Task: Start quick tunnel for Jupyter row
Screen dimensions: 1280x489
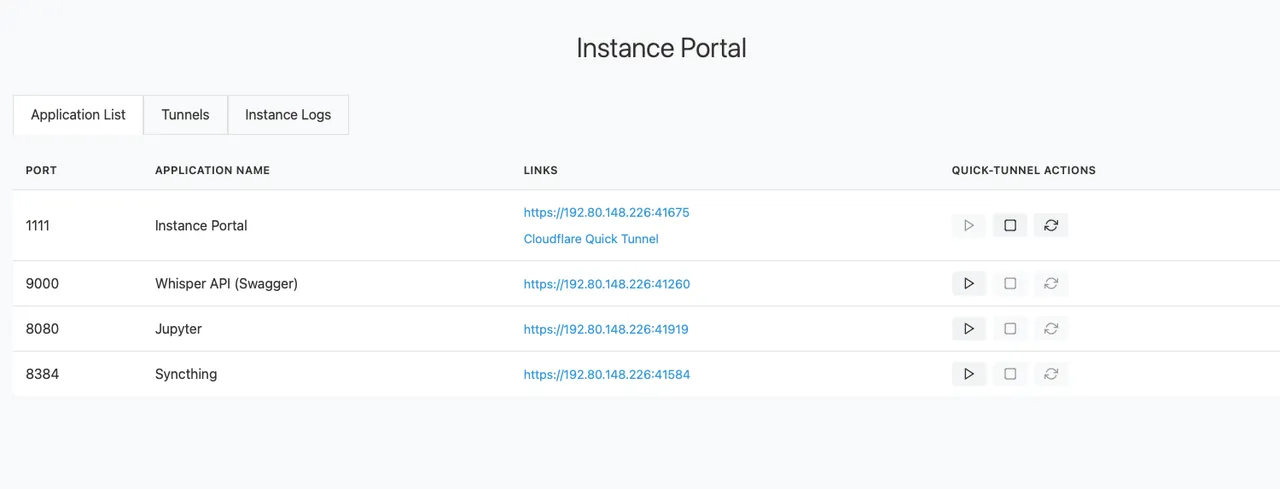Action: point(969,329)
